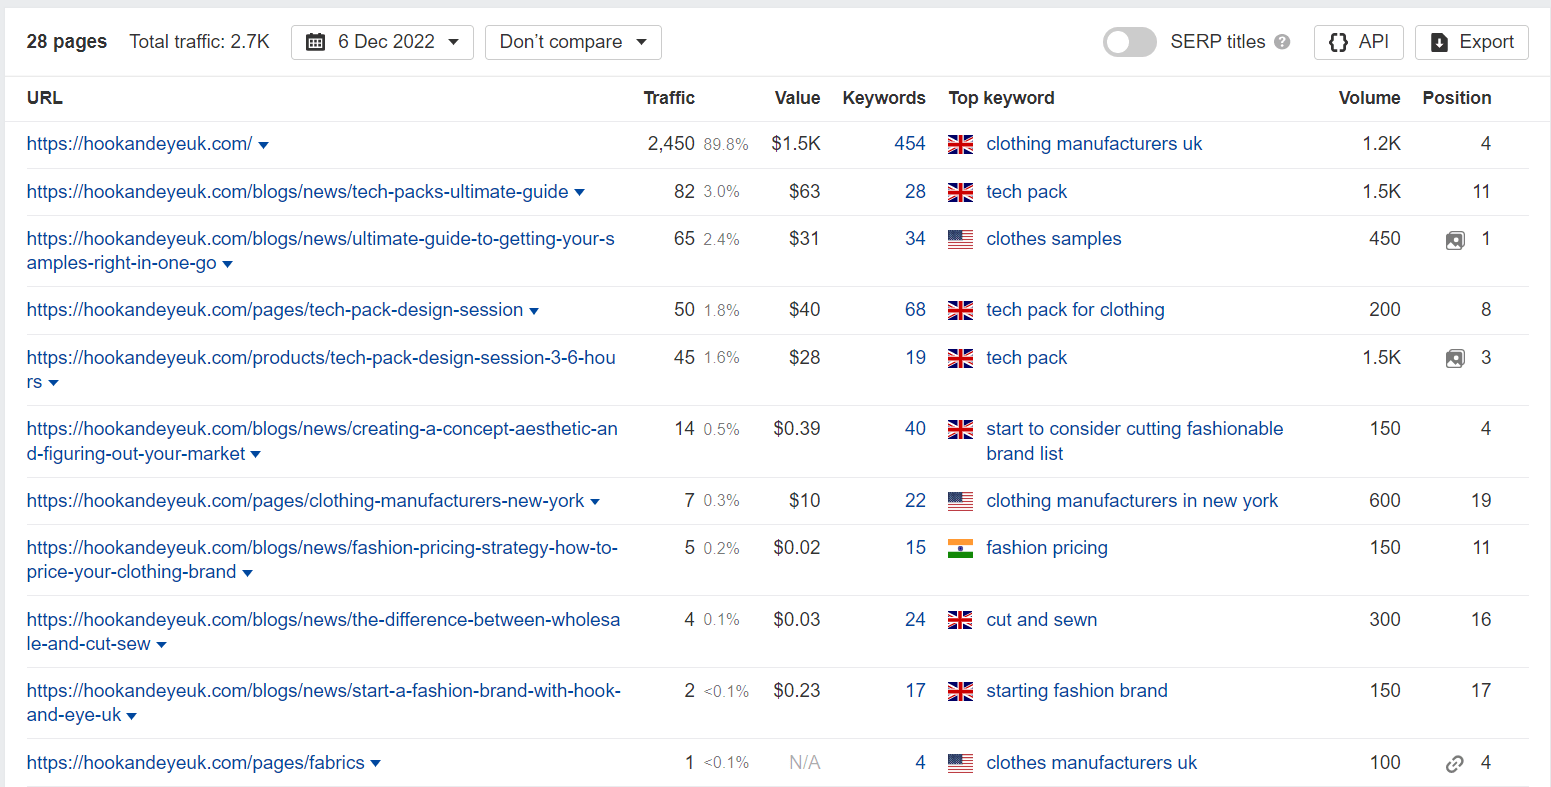Expand the clothing-manufacturers-new-york URL arrow
The image size is (1551, 787).
595,502
